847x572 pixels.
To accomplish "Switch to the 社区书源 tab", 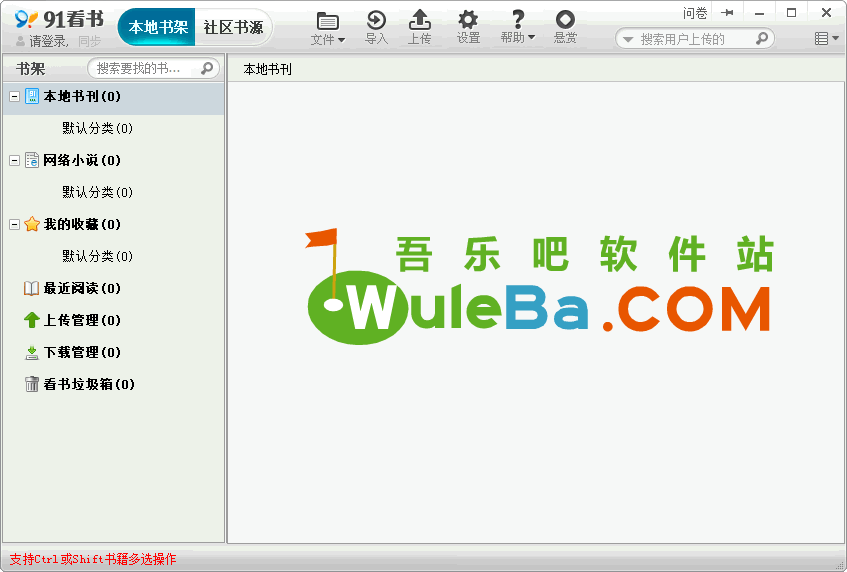I will point(233,27).
